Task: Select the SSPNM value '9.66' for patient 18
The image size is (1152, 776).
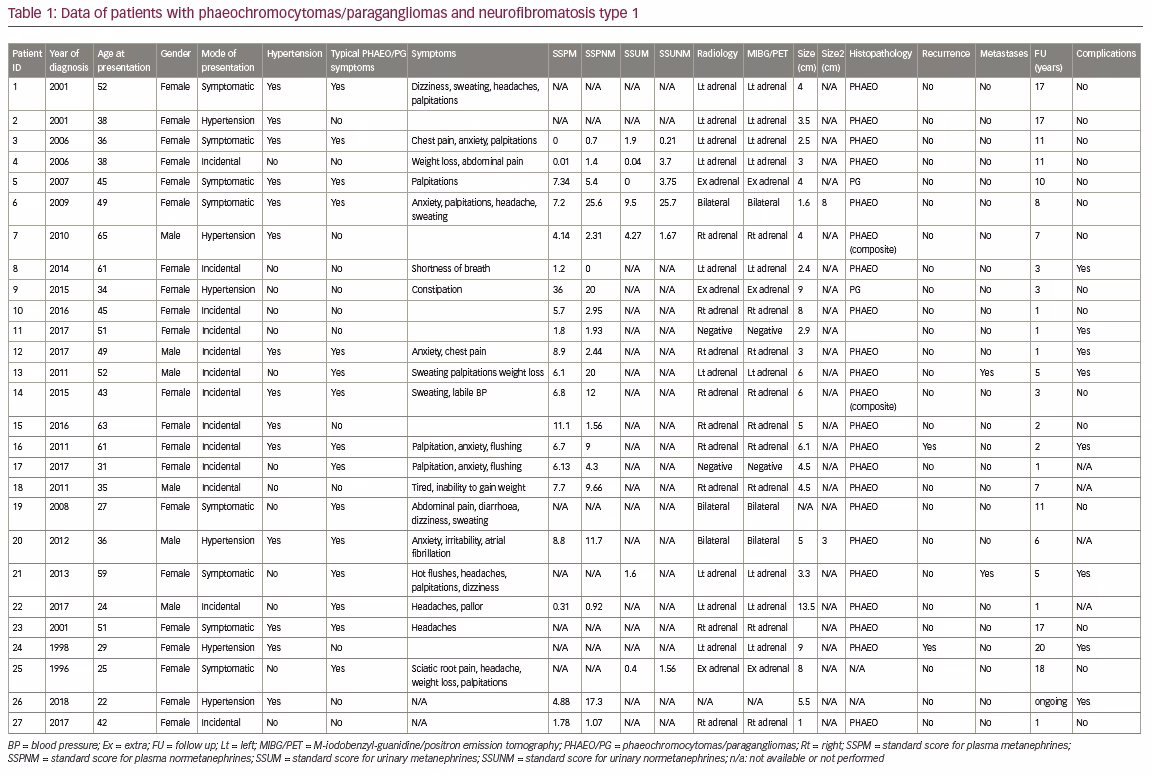Action: coord(594,487)
